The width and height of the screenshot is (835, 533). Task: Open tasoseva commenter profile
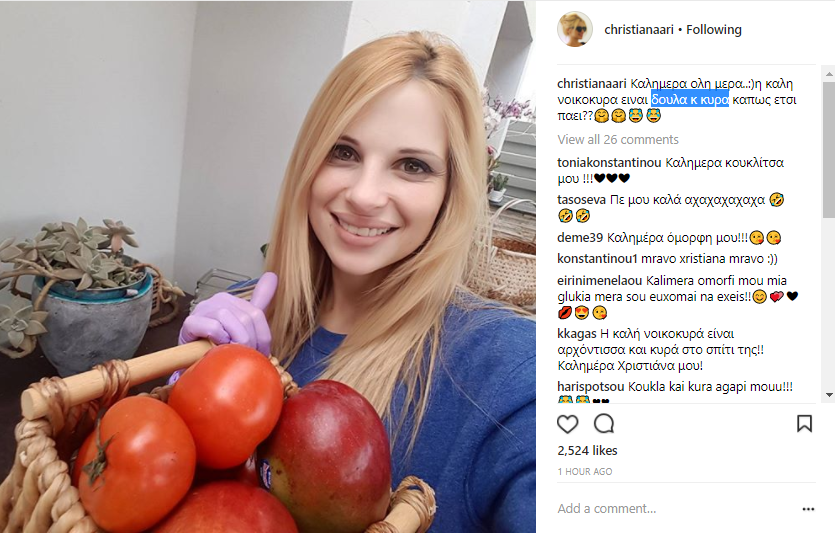(582, 200)
